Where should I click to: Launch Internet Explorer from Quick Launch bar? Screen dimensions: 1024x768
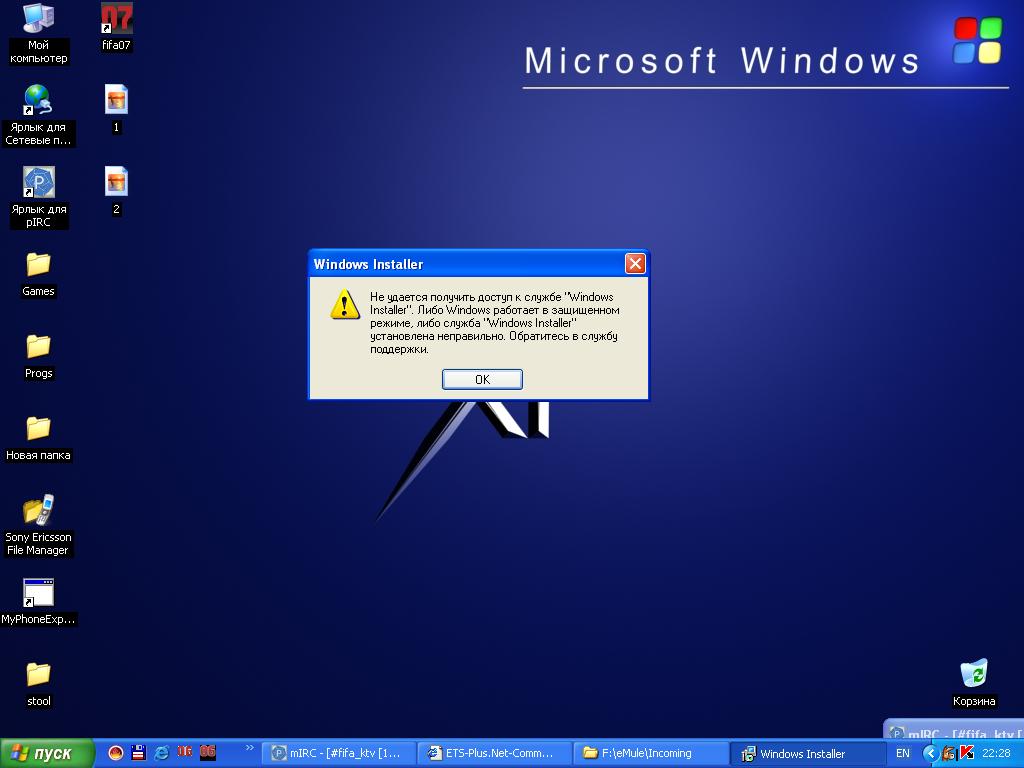(x=162, y=753)
